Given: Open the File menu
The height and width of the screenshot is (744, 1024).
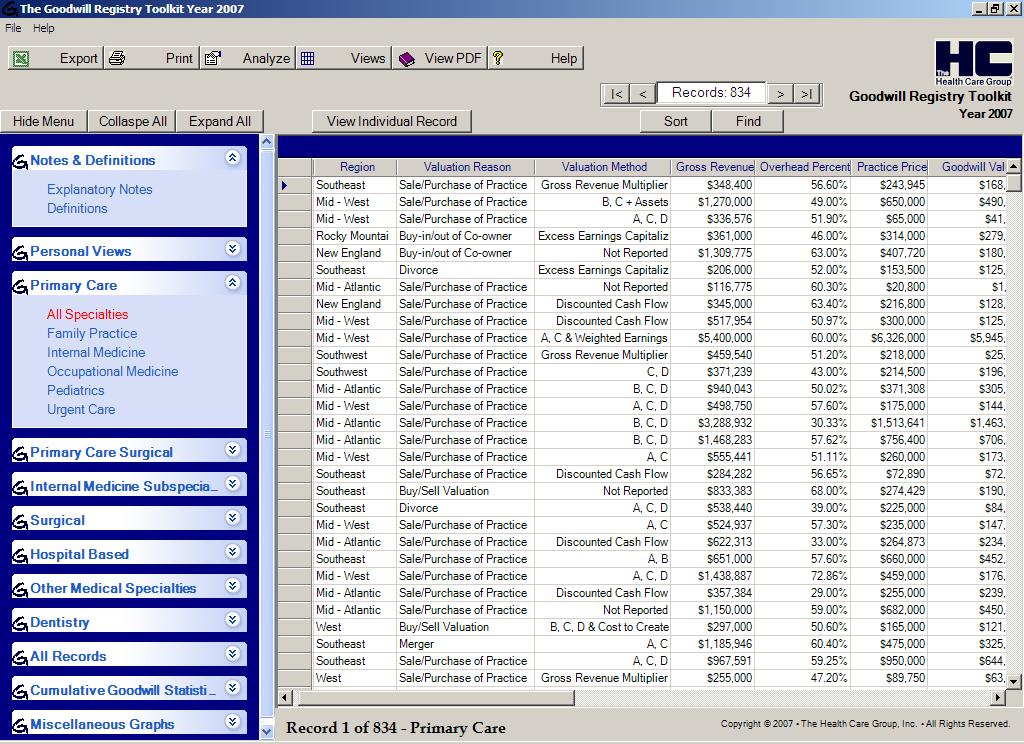Looking at the screenshot, I should tap(13, 28).
